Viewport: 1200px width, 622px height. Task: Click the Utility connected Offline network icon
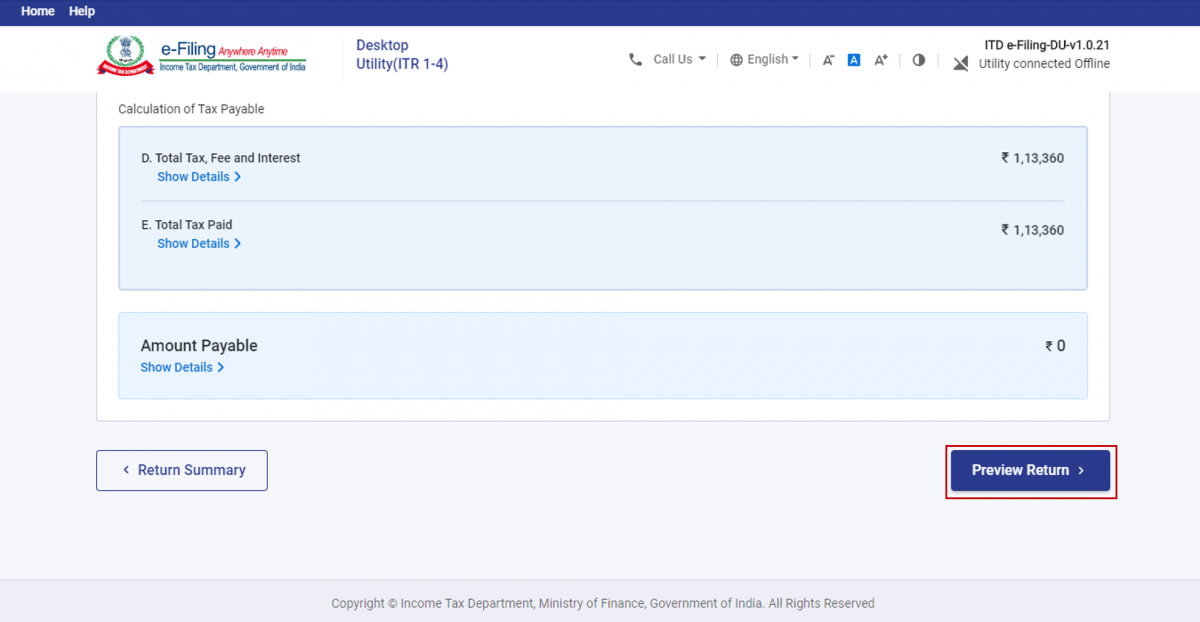coord(960,62)
